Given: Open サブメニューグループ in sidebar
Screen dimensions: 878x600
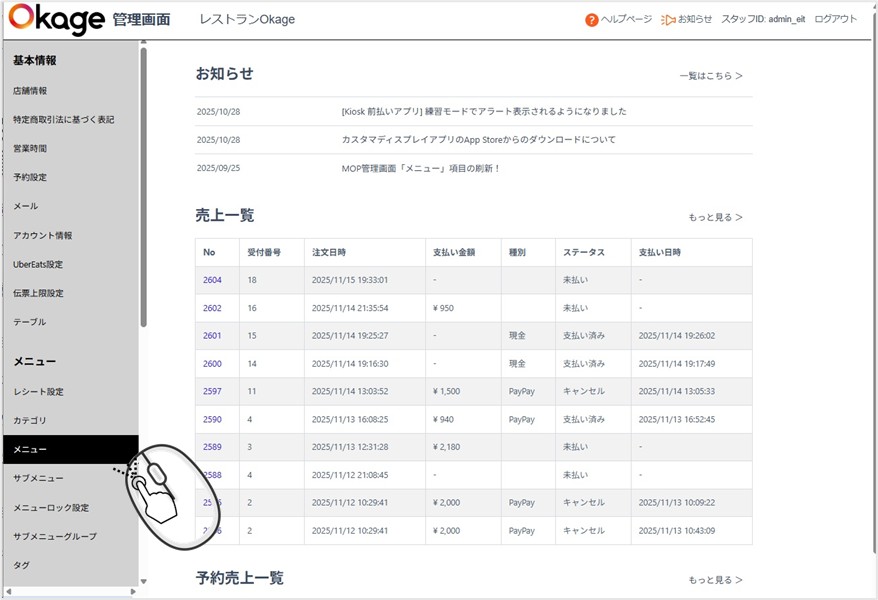Looking at the screenshot, I should click(55, 537).
